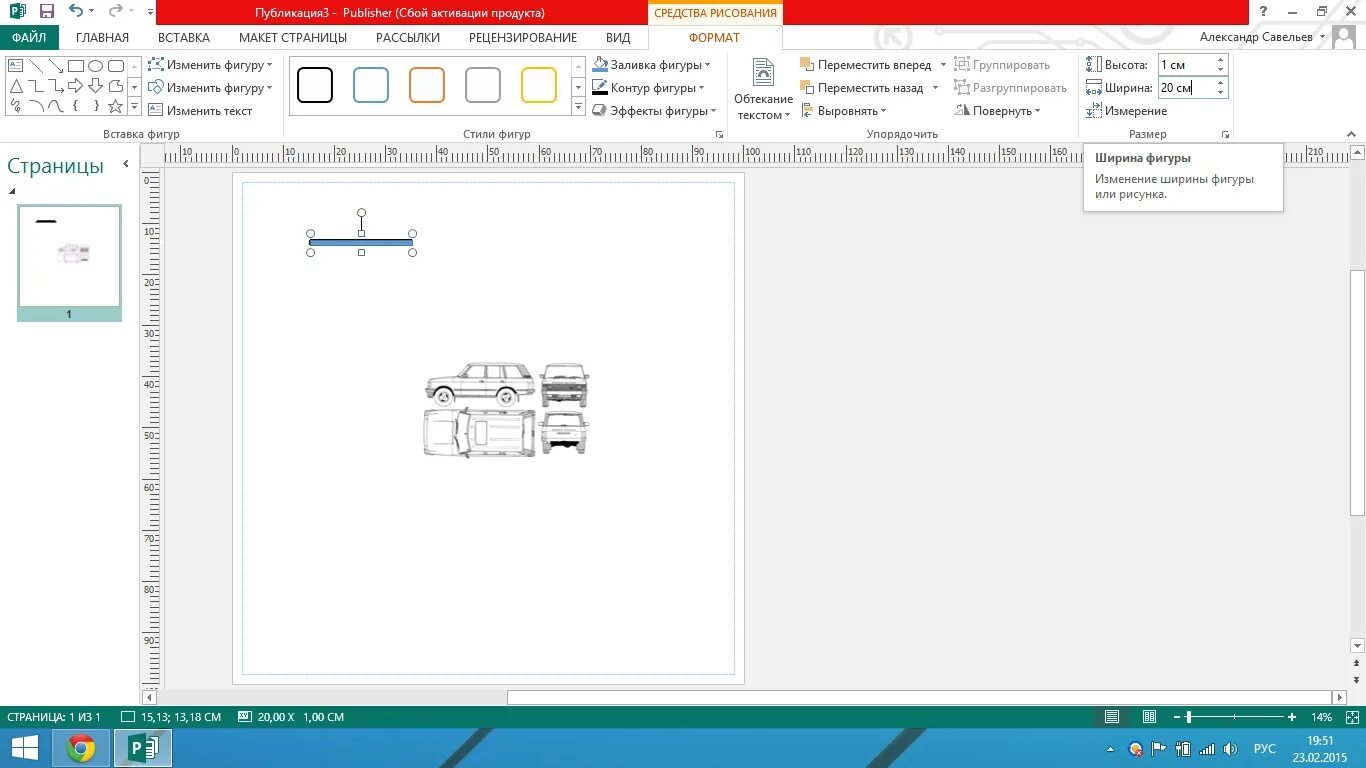Screen dimensions: 1366x768
Task: Open Google Chrome from taskbar
Action: [x=81, y=748]
